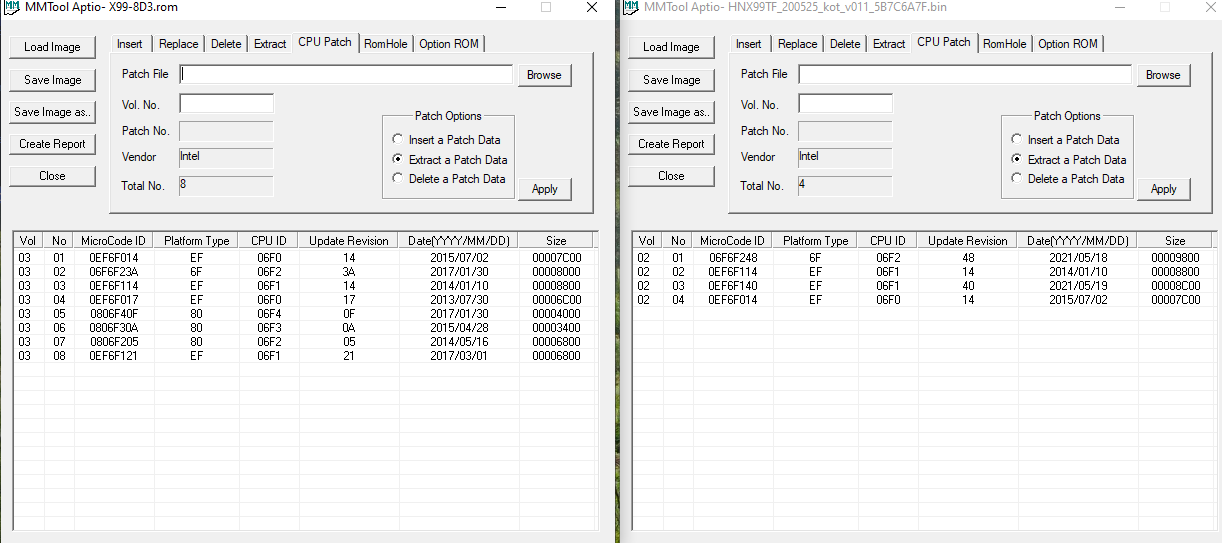Open the Insert tab in X99-8D3 window

130,44
